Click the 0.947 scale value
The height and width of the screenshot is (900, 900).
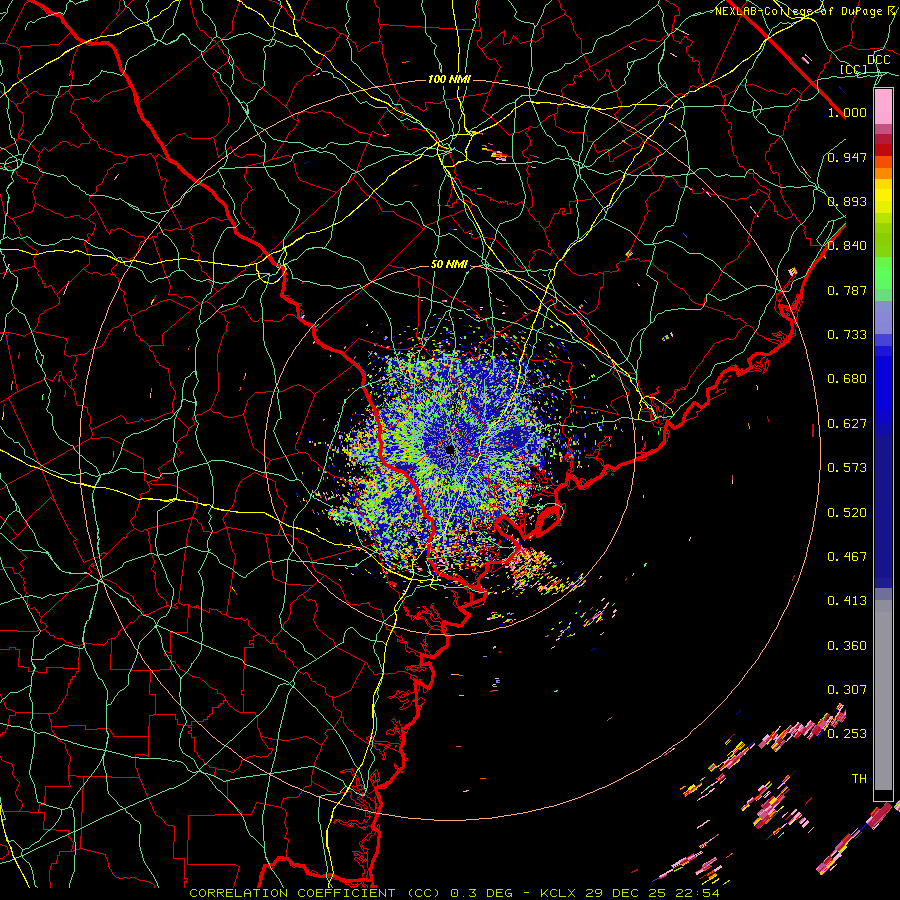click(847, 157)
